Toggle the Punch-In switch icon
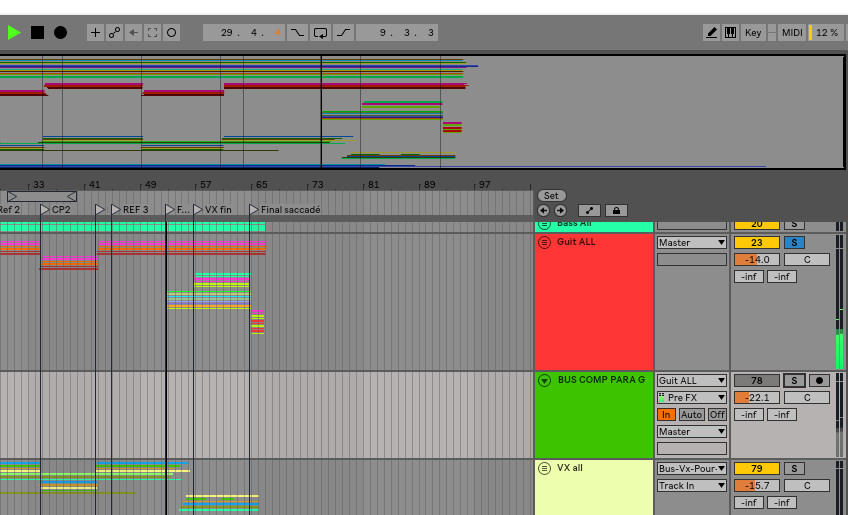Image resolution: width=848 pixels, height=515 pixels. tap(297, 32)
